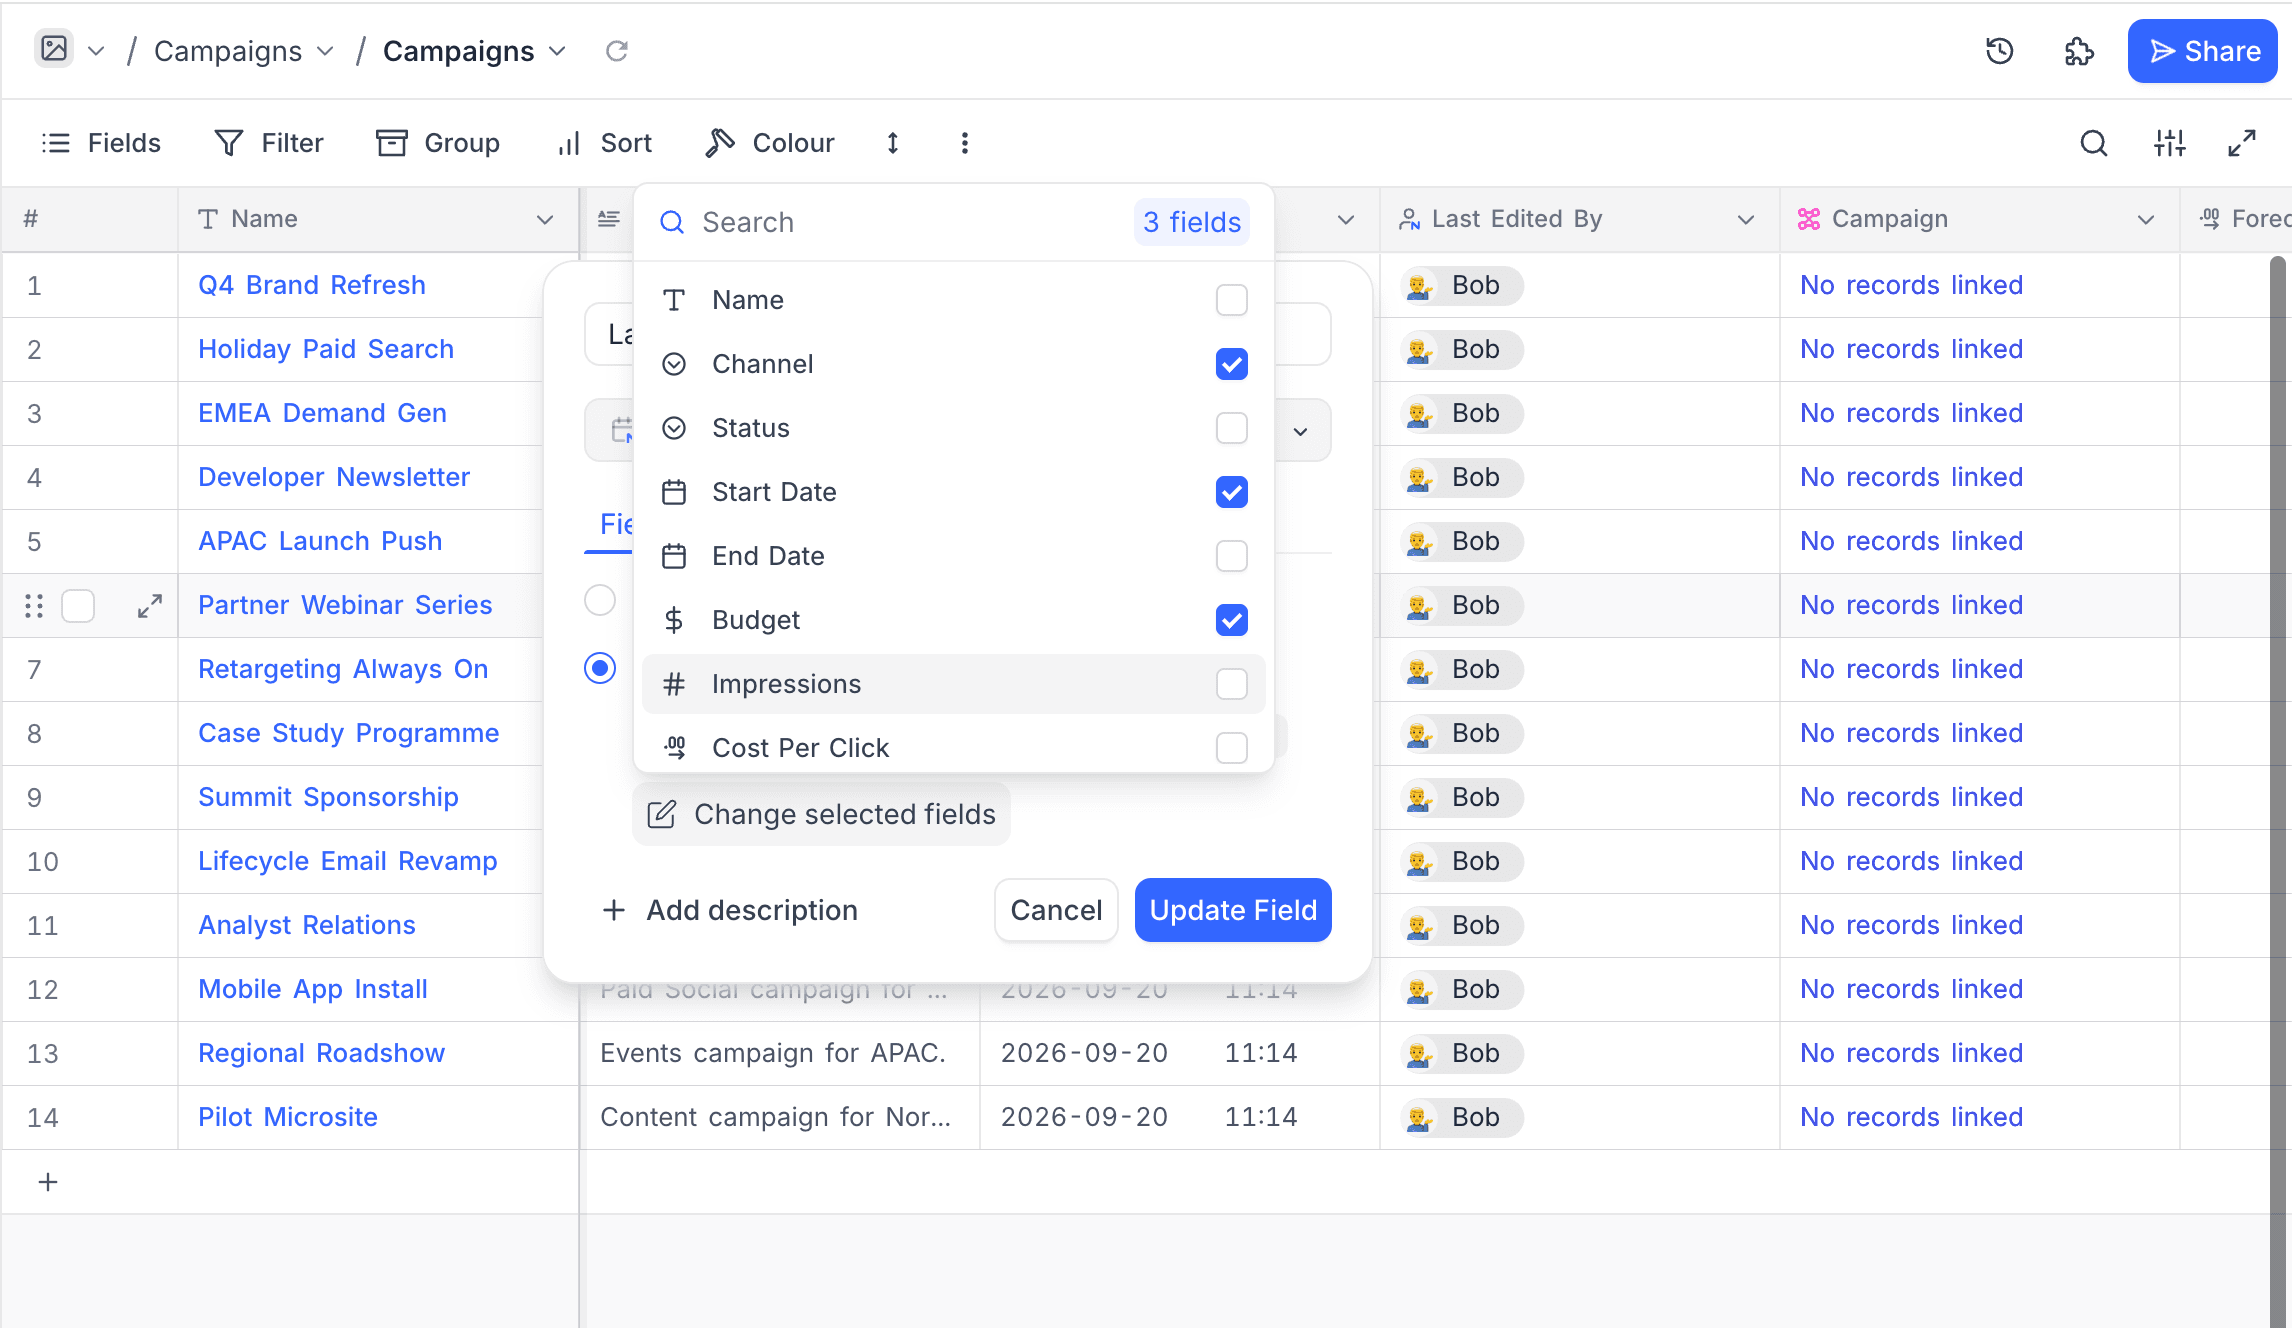Open the Group tool
Screen dimensions: 2292x1328
coord(437,143)
